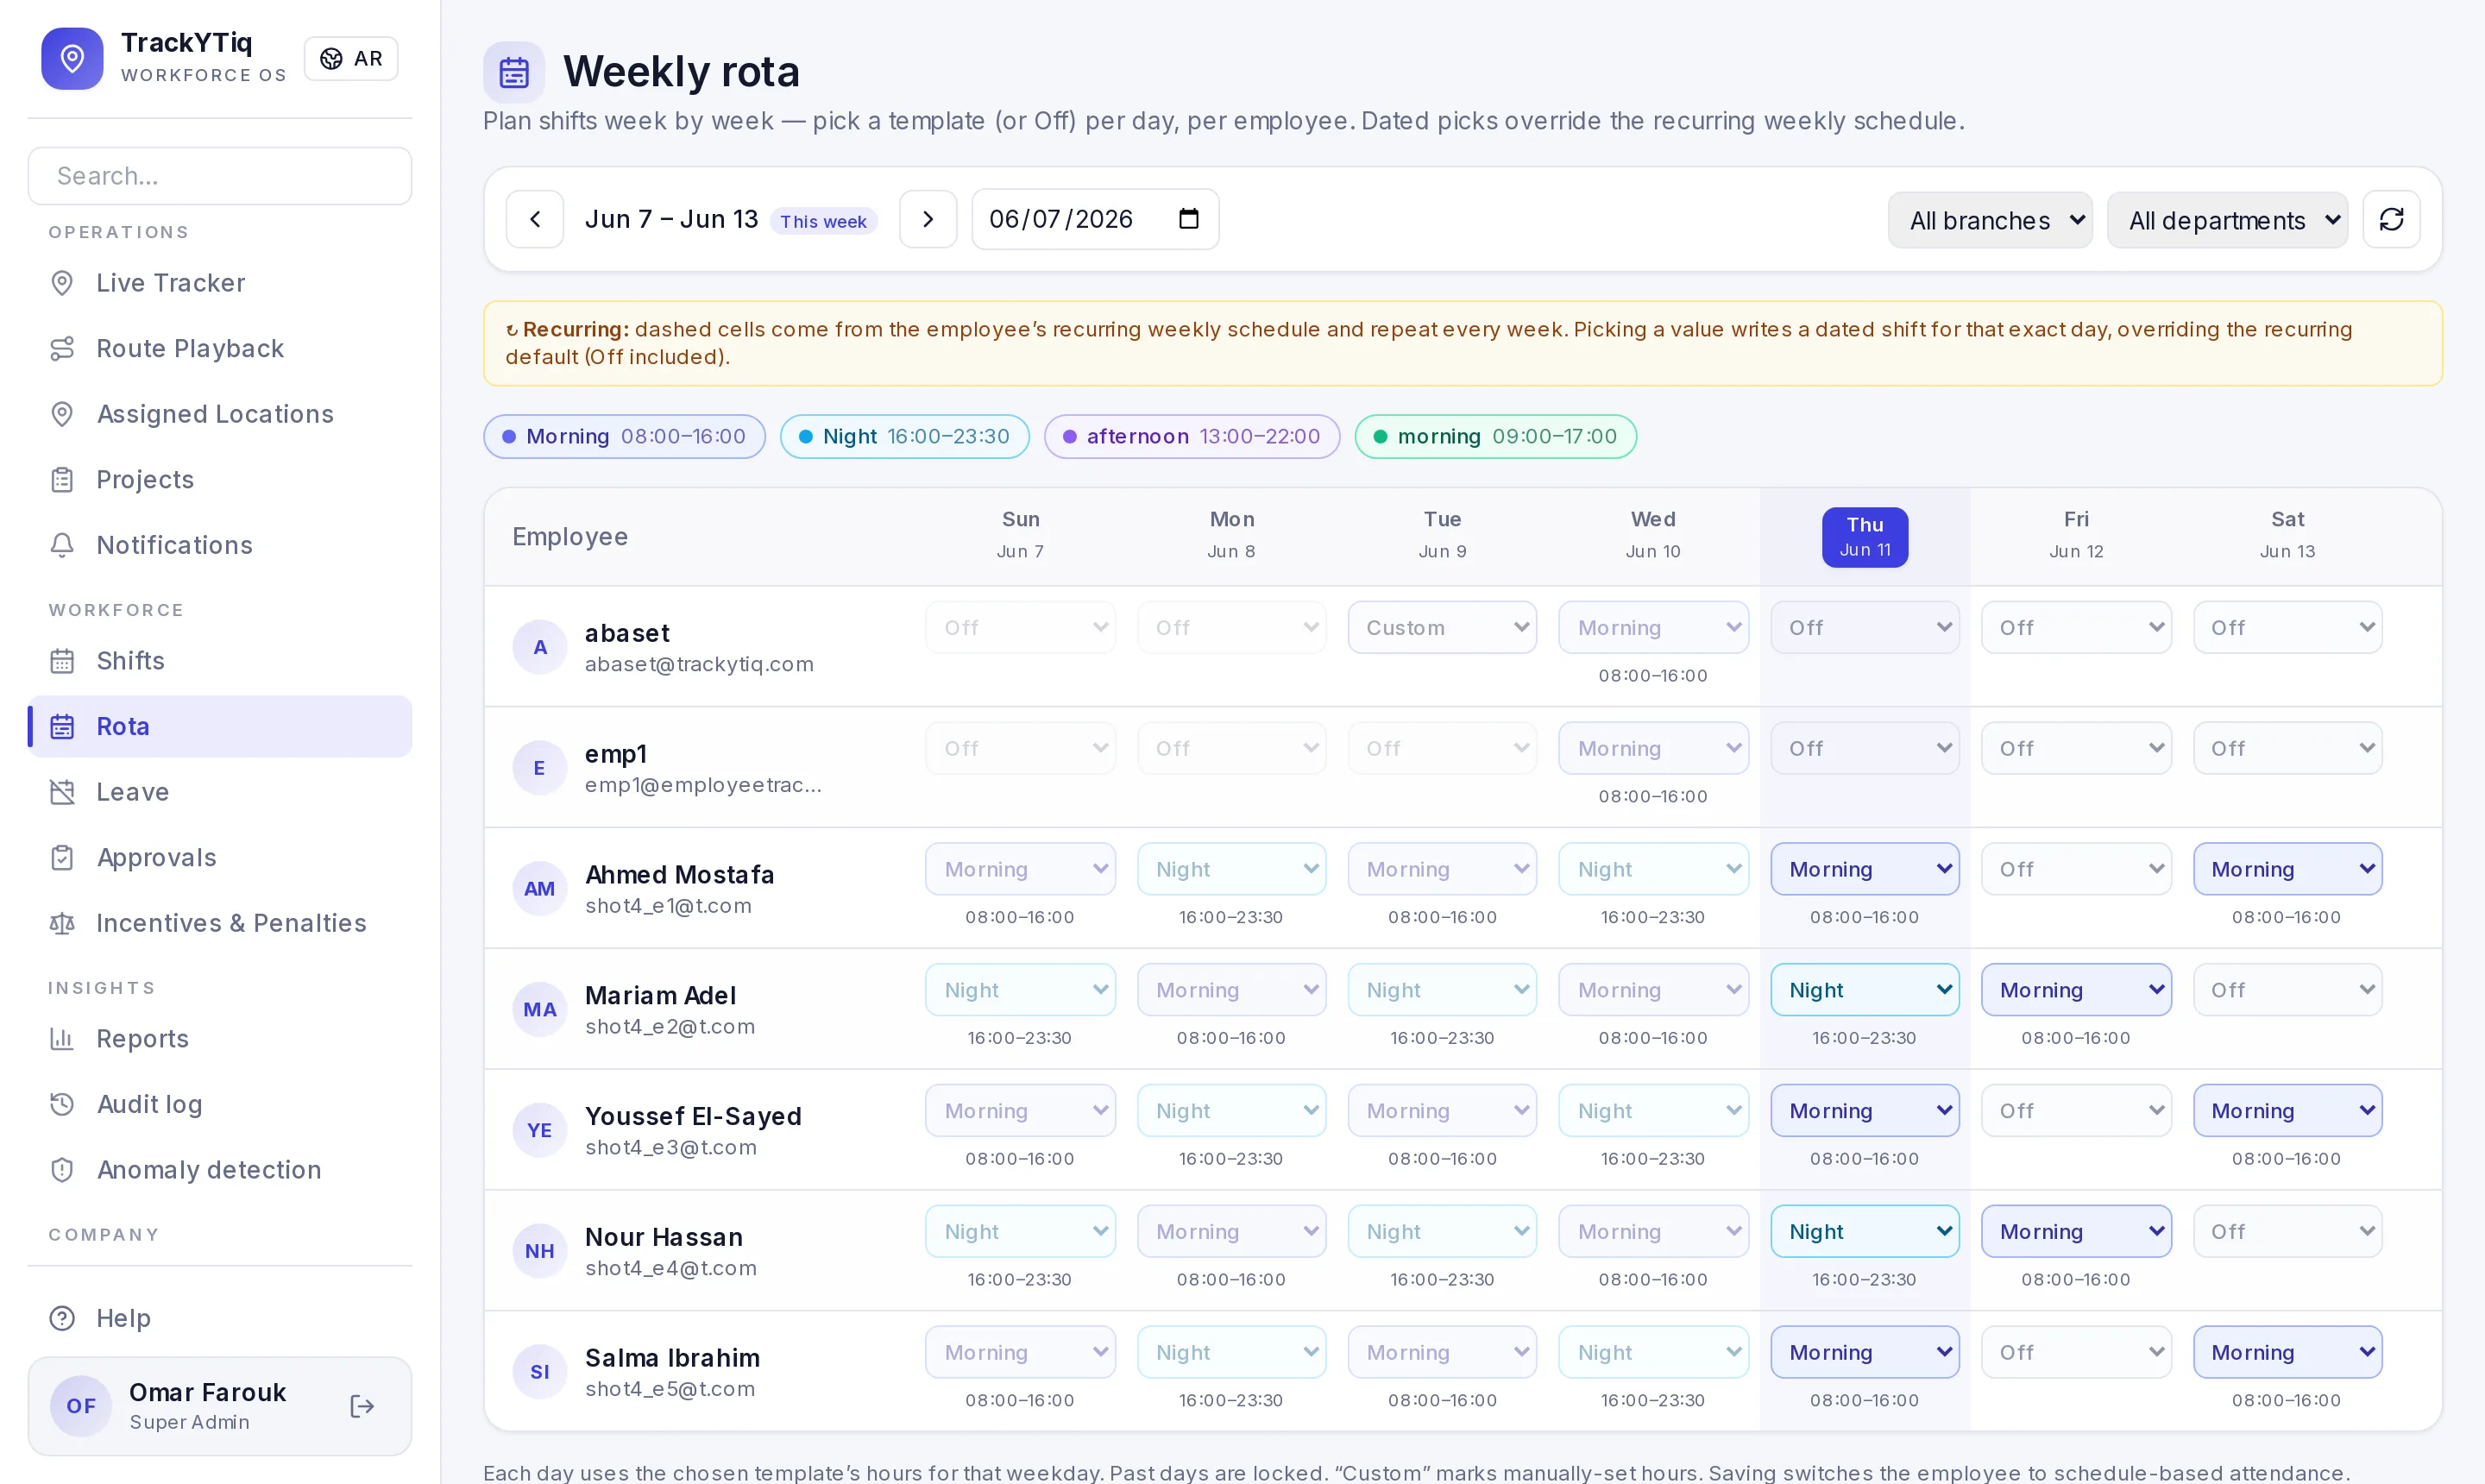The image size is (2485, 1484).
Task: Click the Weekly rota header calendar icon
Action: point(514,72)
